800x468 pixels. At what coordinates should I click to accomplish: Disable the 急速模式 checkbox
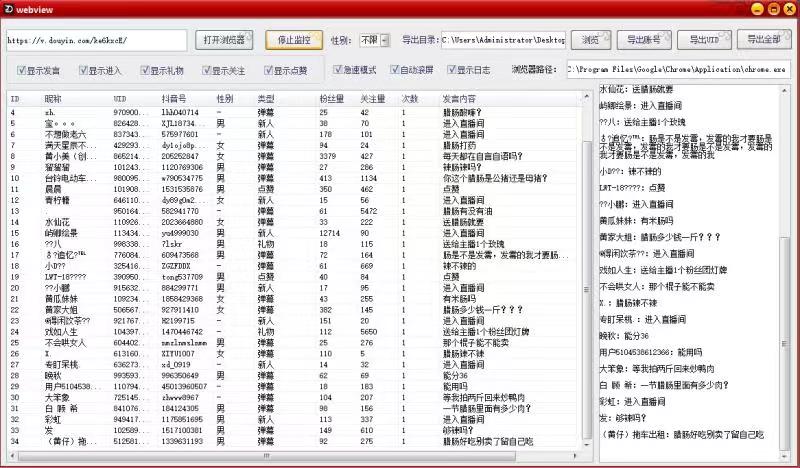click(x=338, y=71)
